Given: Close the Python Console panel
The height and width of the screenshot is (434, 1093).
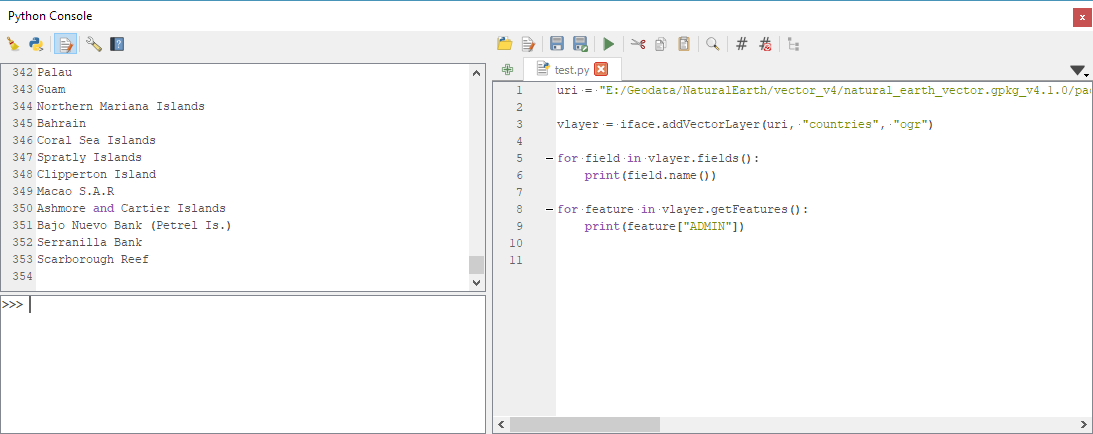Looking at the screenshot, I should tap(1083, 17).
